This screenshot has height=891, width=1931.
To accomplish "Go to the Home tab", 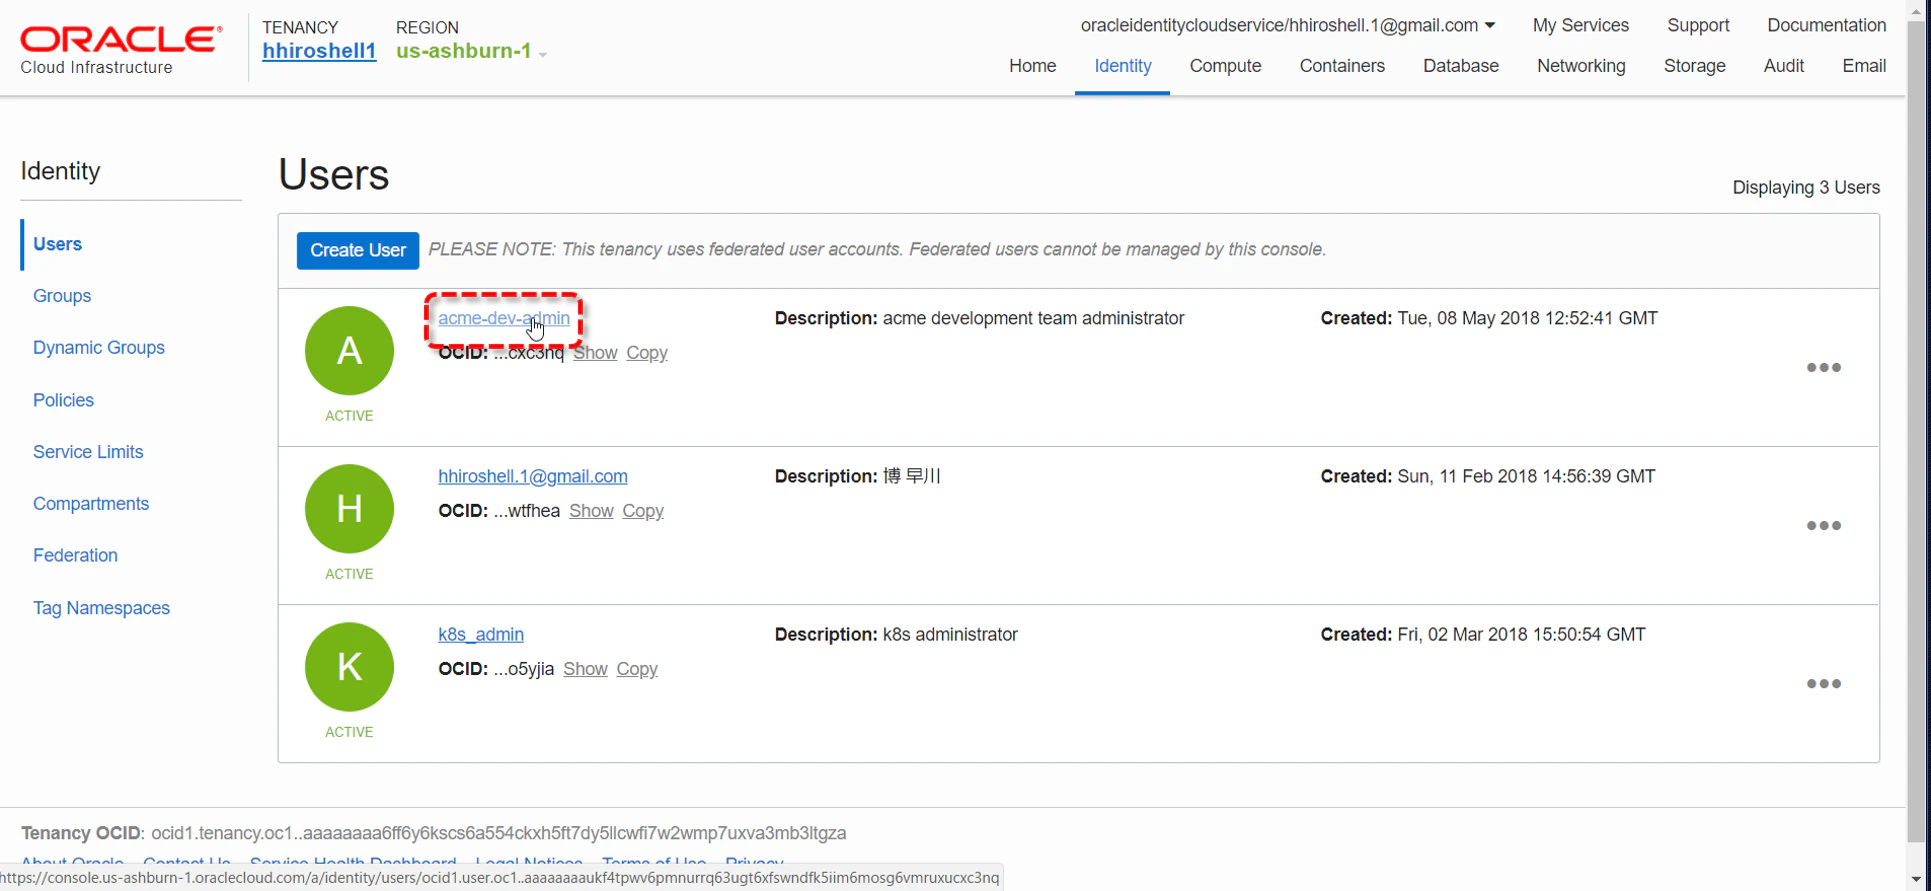I will [1032, 66].
